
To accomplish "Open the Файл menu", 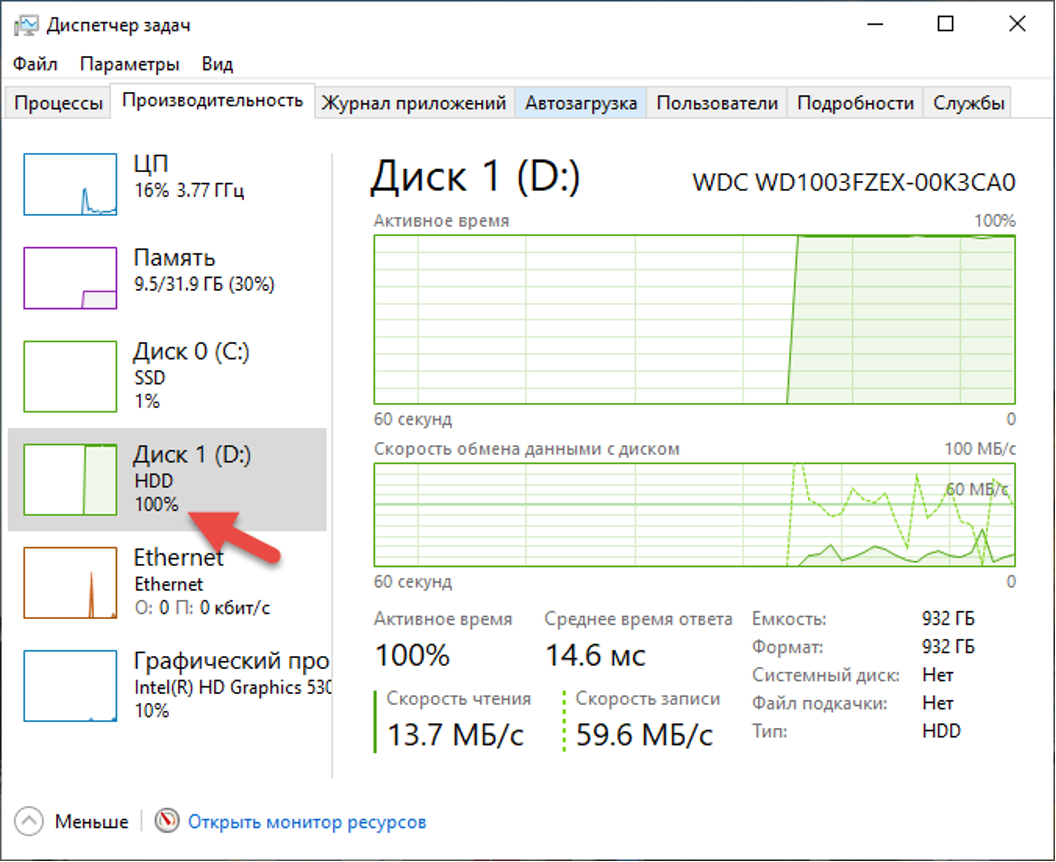I will 35,63.
